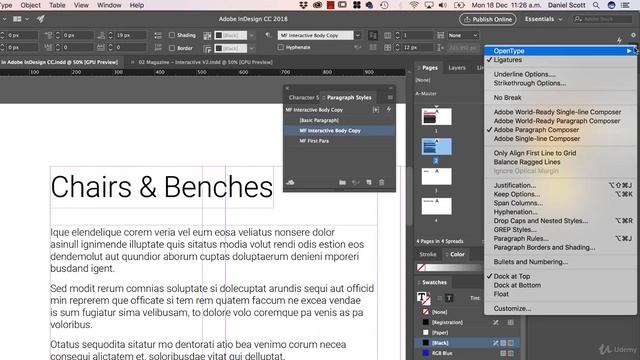Click the Dropbox icon in the menu bar

click(x=303, y=5)
